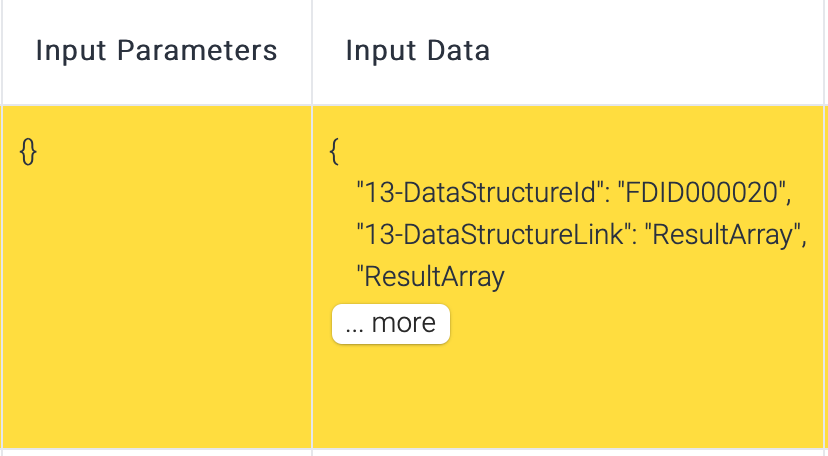Viewport: 828px width, 456px height.
Task: Click the 'Input Data' column header
Action: point(418,50)
